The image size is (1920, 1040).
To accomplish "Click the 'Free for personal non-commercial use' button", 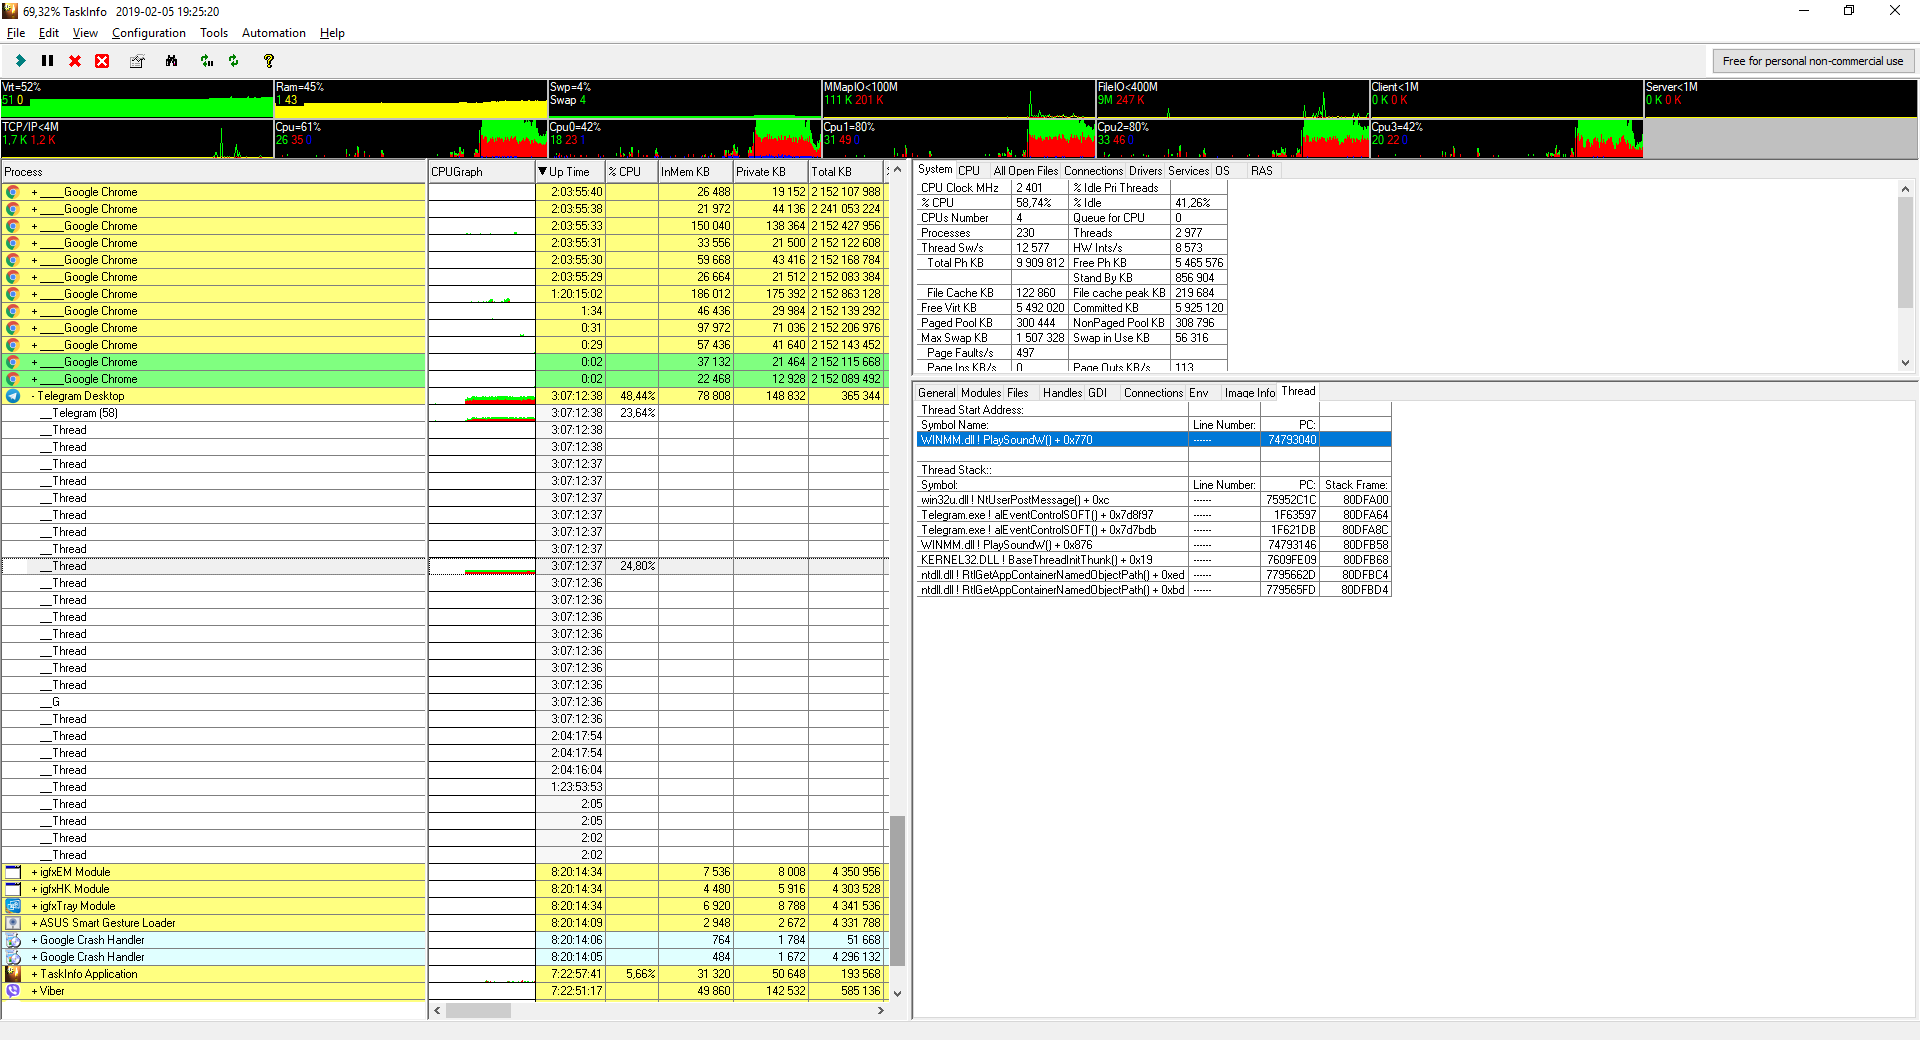I will pos(1813,61).
